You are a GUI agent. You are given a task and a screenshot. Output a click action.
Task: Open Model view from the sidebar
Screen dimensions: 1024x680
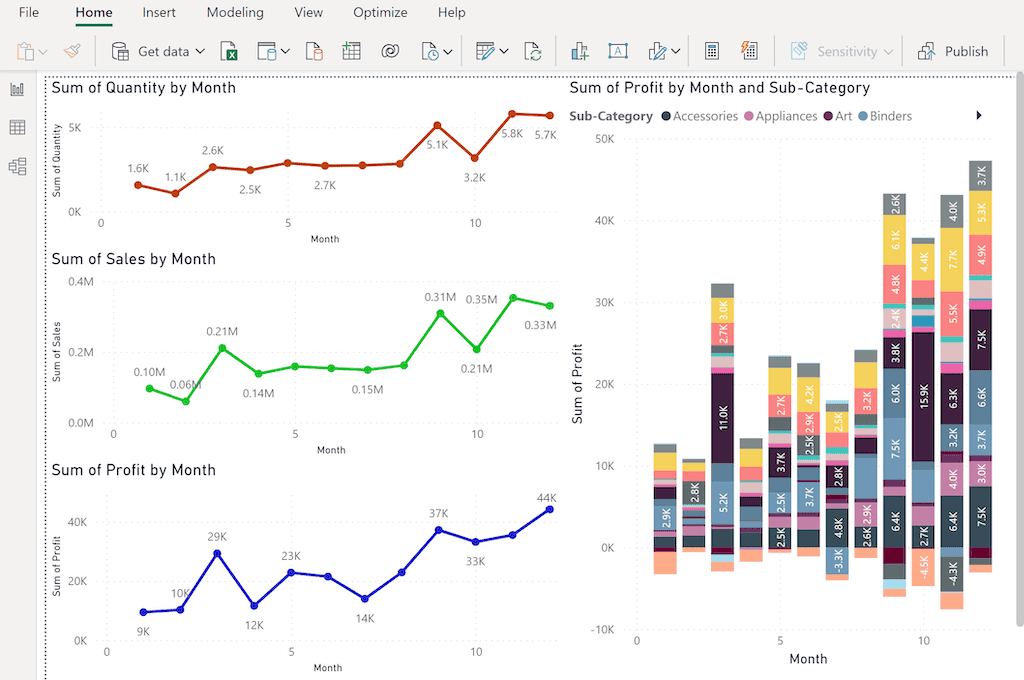[x=16, y=166]
